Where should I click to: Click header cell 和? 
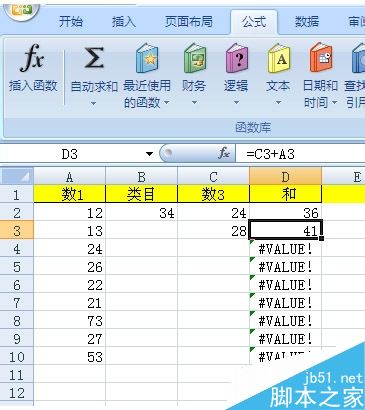[x=285, y=194]
